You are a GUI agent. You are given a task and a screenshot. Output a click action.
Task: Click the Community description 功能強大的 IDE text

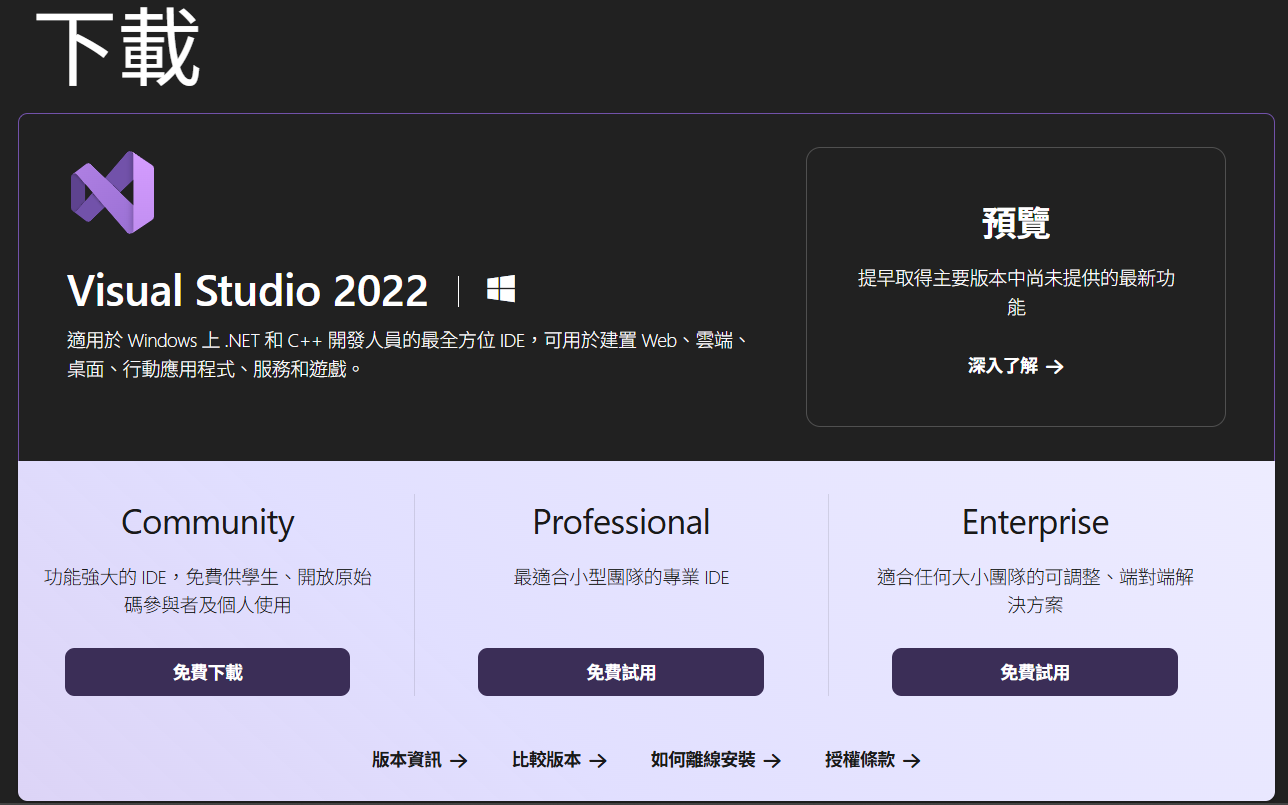pos(208,591)
